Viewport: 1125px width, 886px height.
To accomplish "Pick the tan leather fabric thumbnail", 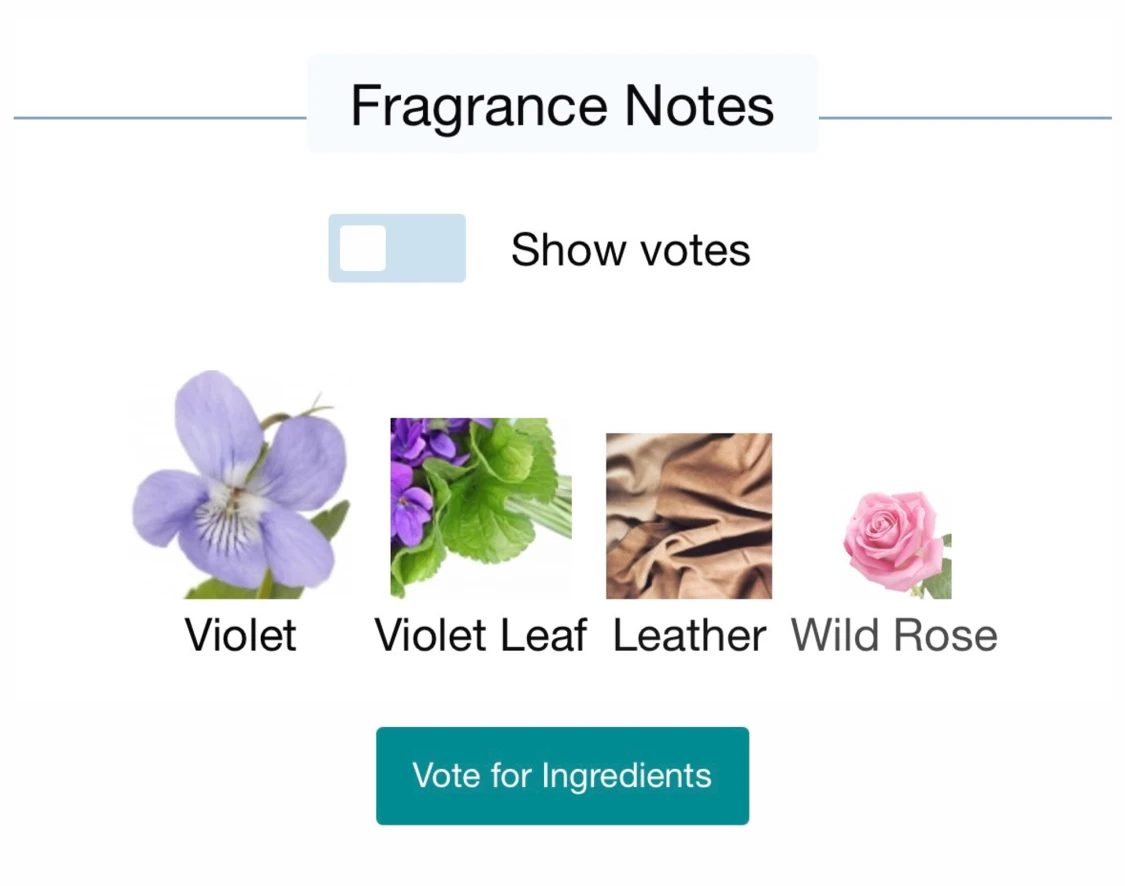I will coord(689,515).
